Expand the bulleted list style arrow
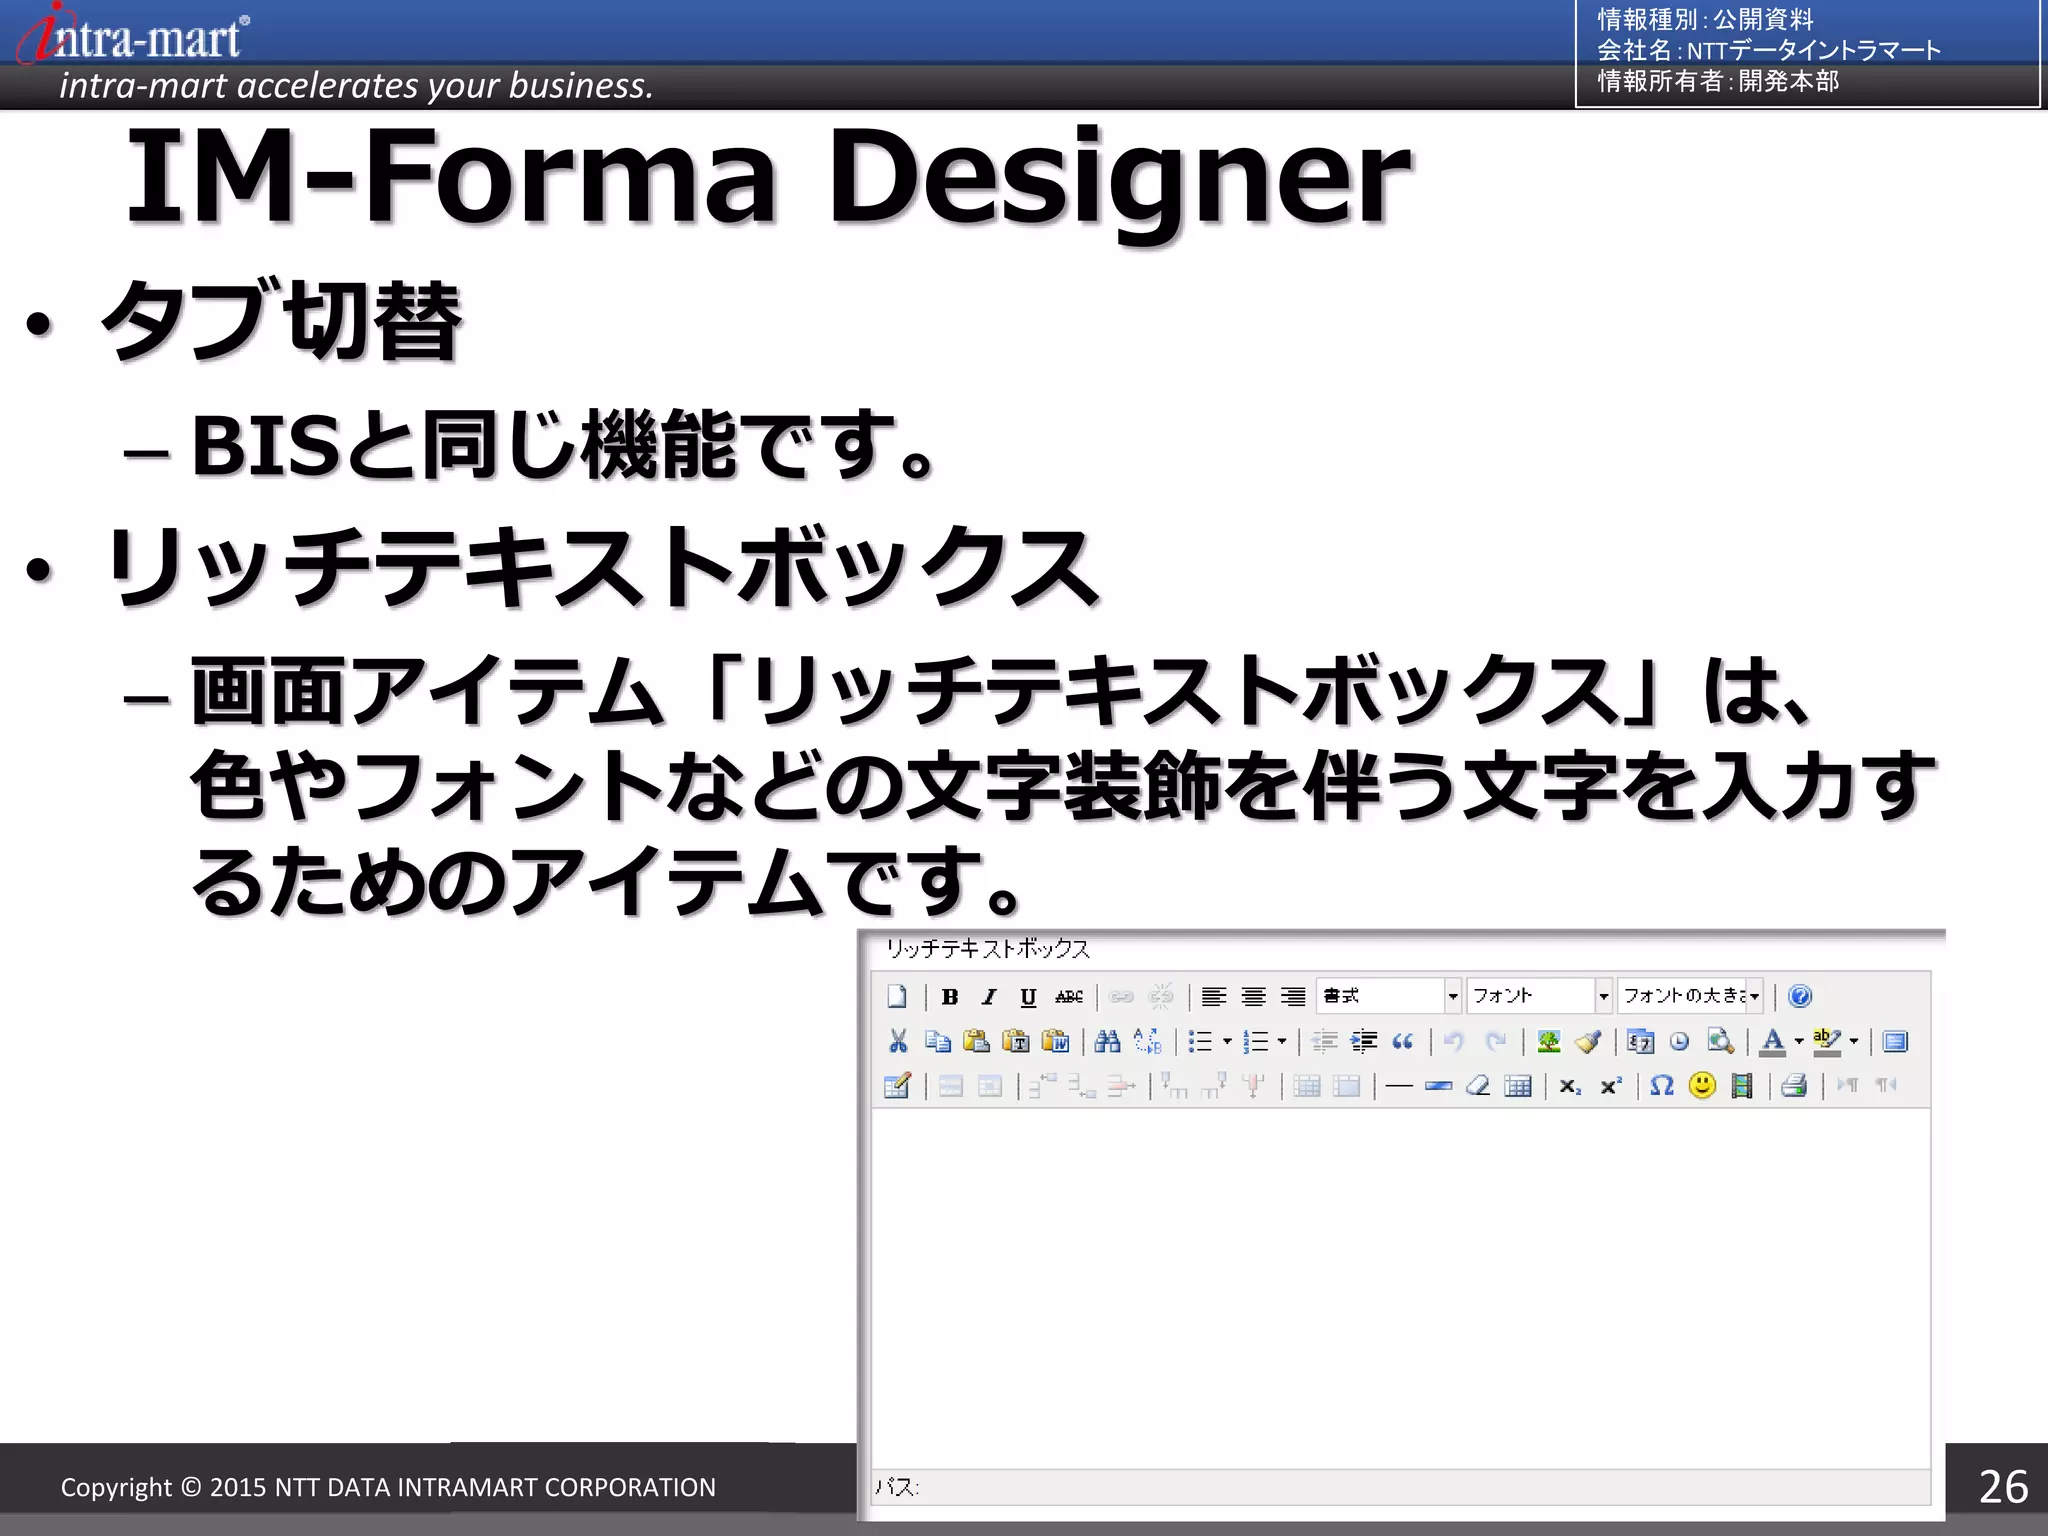The image size is (2048, 1536). tap(1227, 1041)
